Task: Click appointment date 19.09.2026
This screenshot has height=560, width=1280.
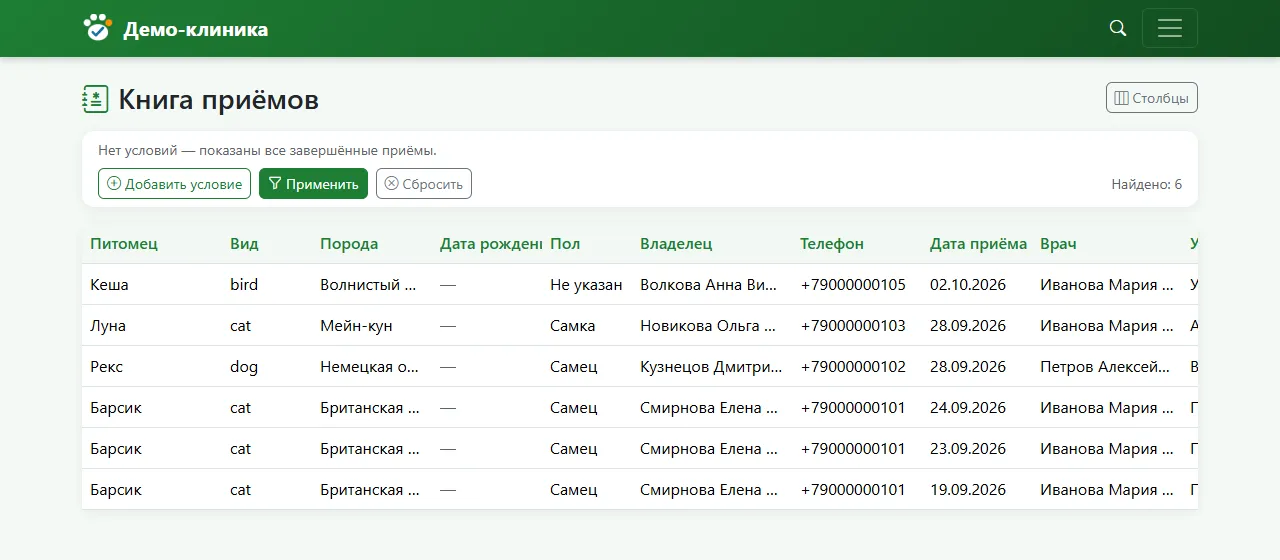Action: coord(968,490)
